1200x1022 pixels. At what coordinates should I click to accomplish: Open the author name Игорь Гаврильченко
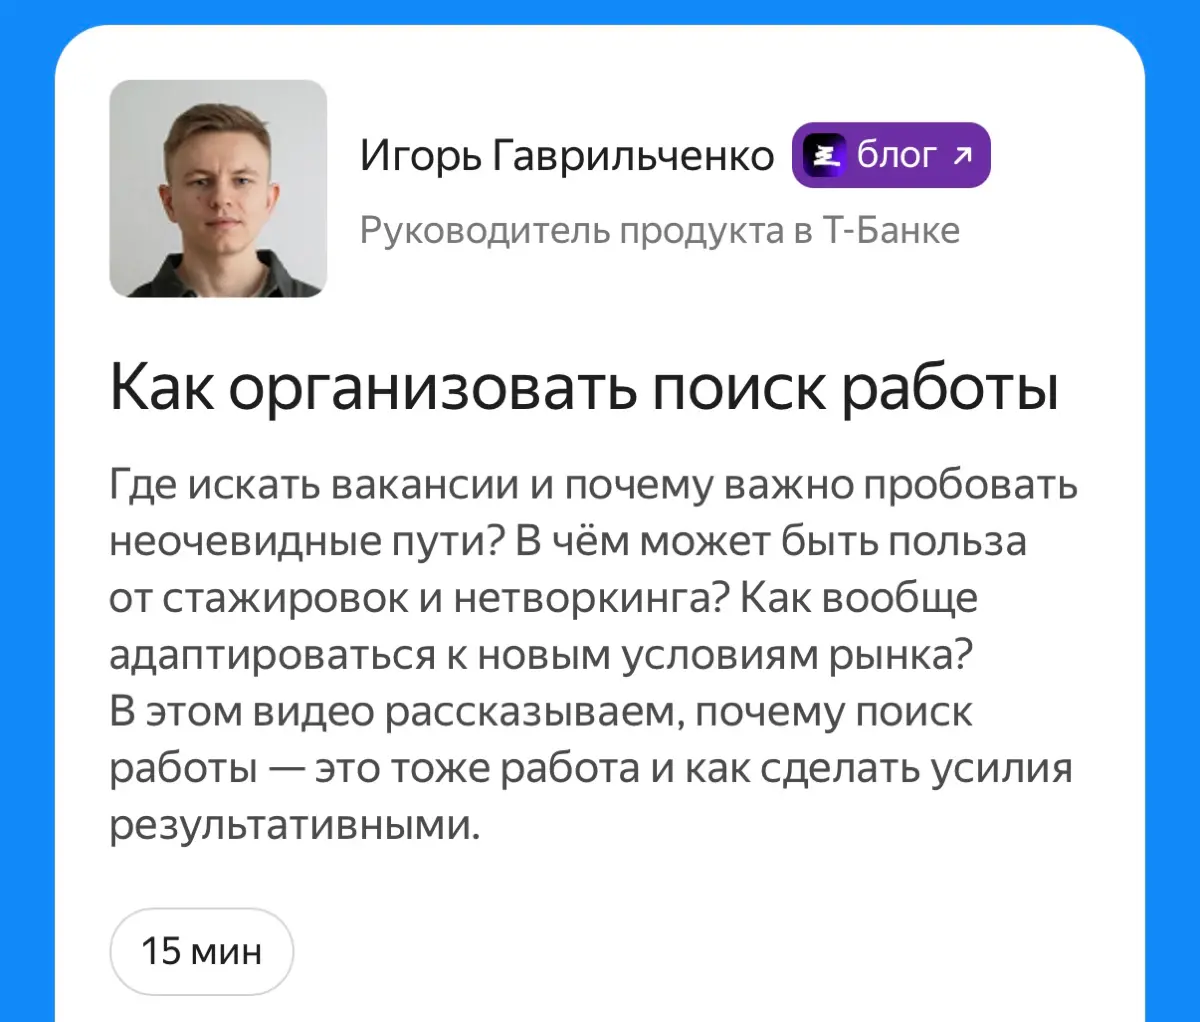tap(567, 153)
